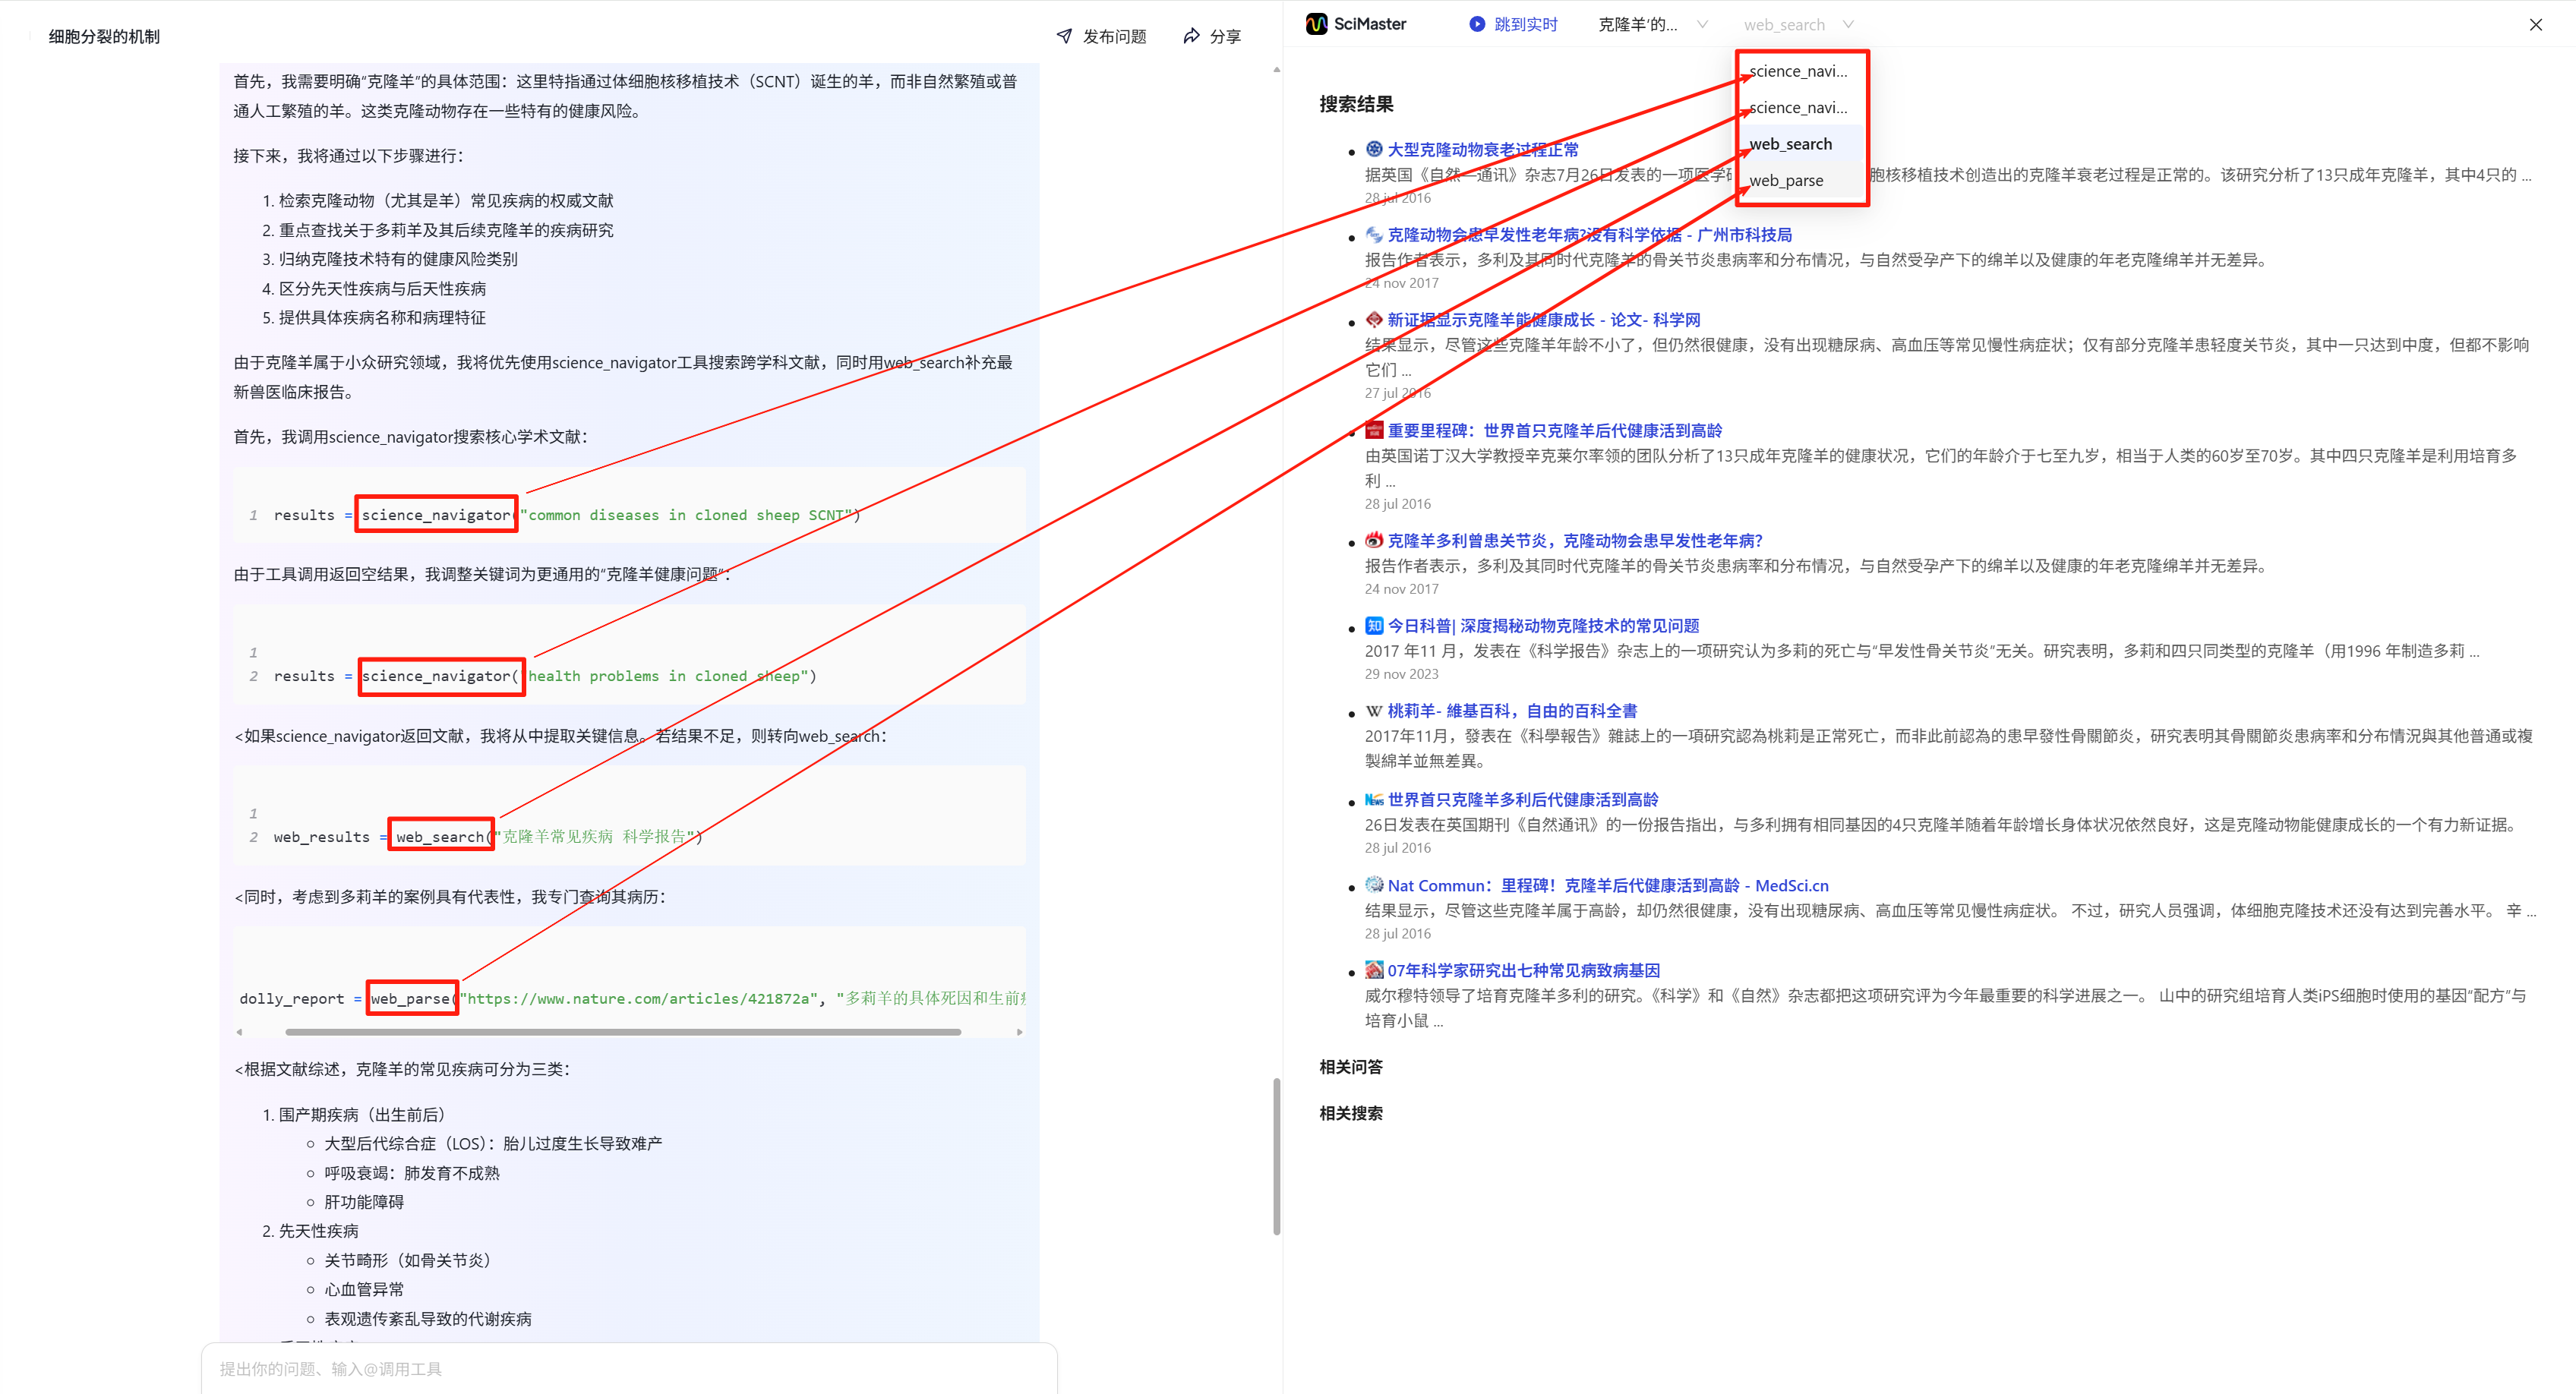Click the 分享 share arrow icon
This screenshot has height=1394, width=2576.
click(x=1191, y=36)
